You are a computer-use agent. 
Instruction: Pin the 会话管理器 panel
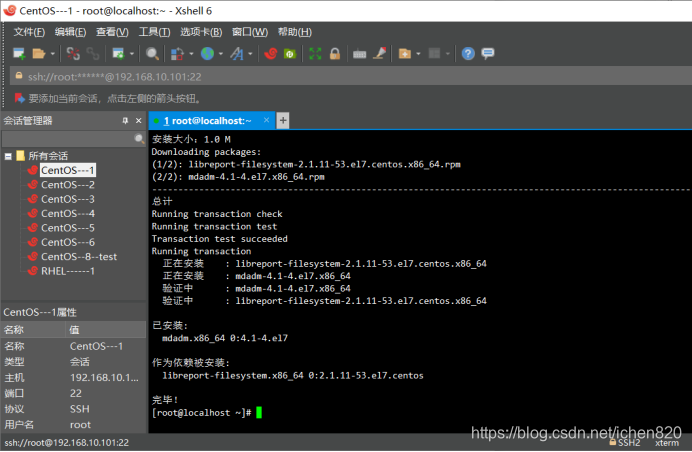[x=125, y=121]
